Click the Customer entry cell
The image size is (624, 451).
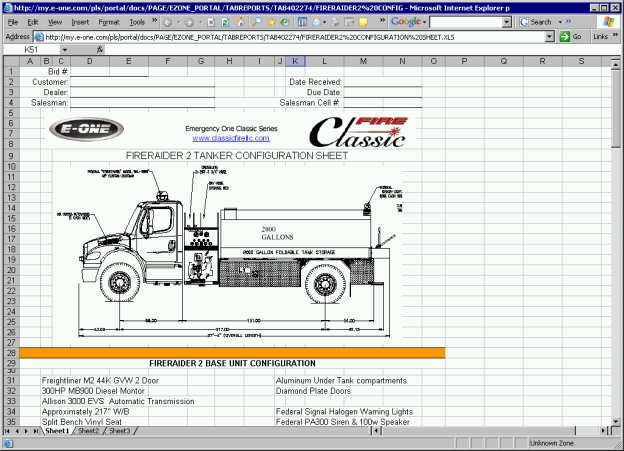pos(142,82)
